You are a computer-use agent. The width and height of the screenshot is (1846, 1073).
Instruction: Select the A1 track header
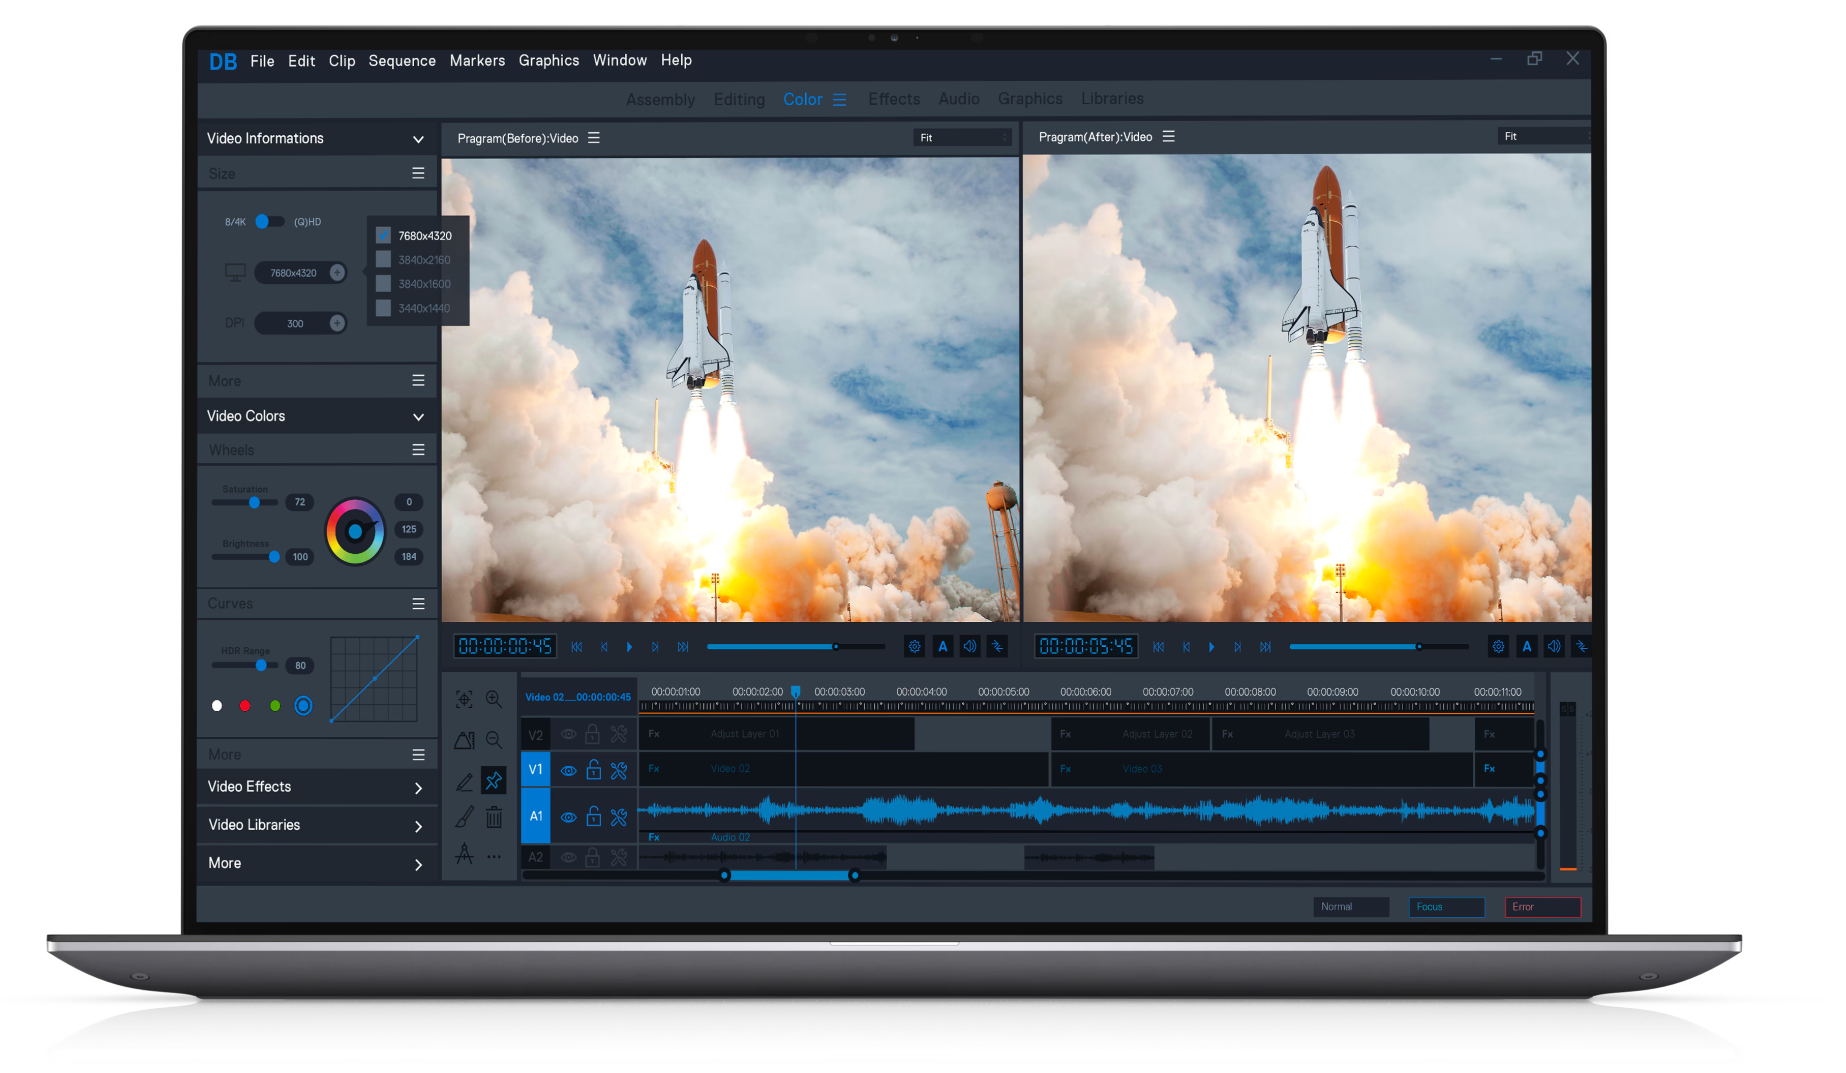click(536, 816)
